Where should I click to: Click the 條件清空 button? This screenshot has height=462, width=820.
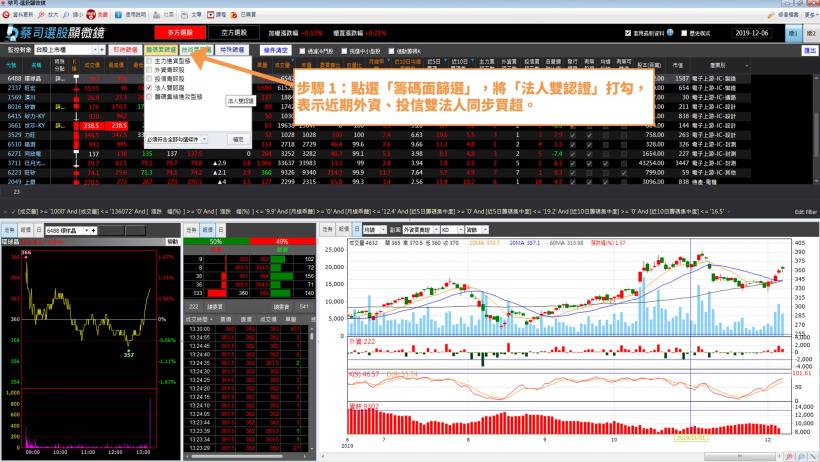point(275,48)
